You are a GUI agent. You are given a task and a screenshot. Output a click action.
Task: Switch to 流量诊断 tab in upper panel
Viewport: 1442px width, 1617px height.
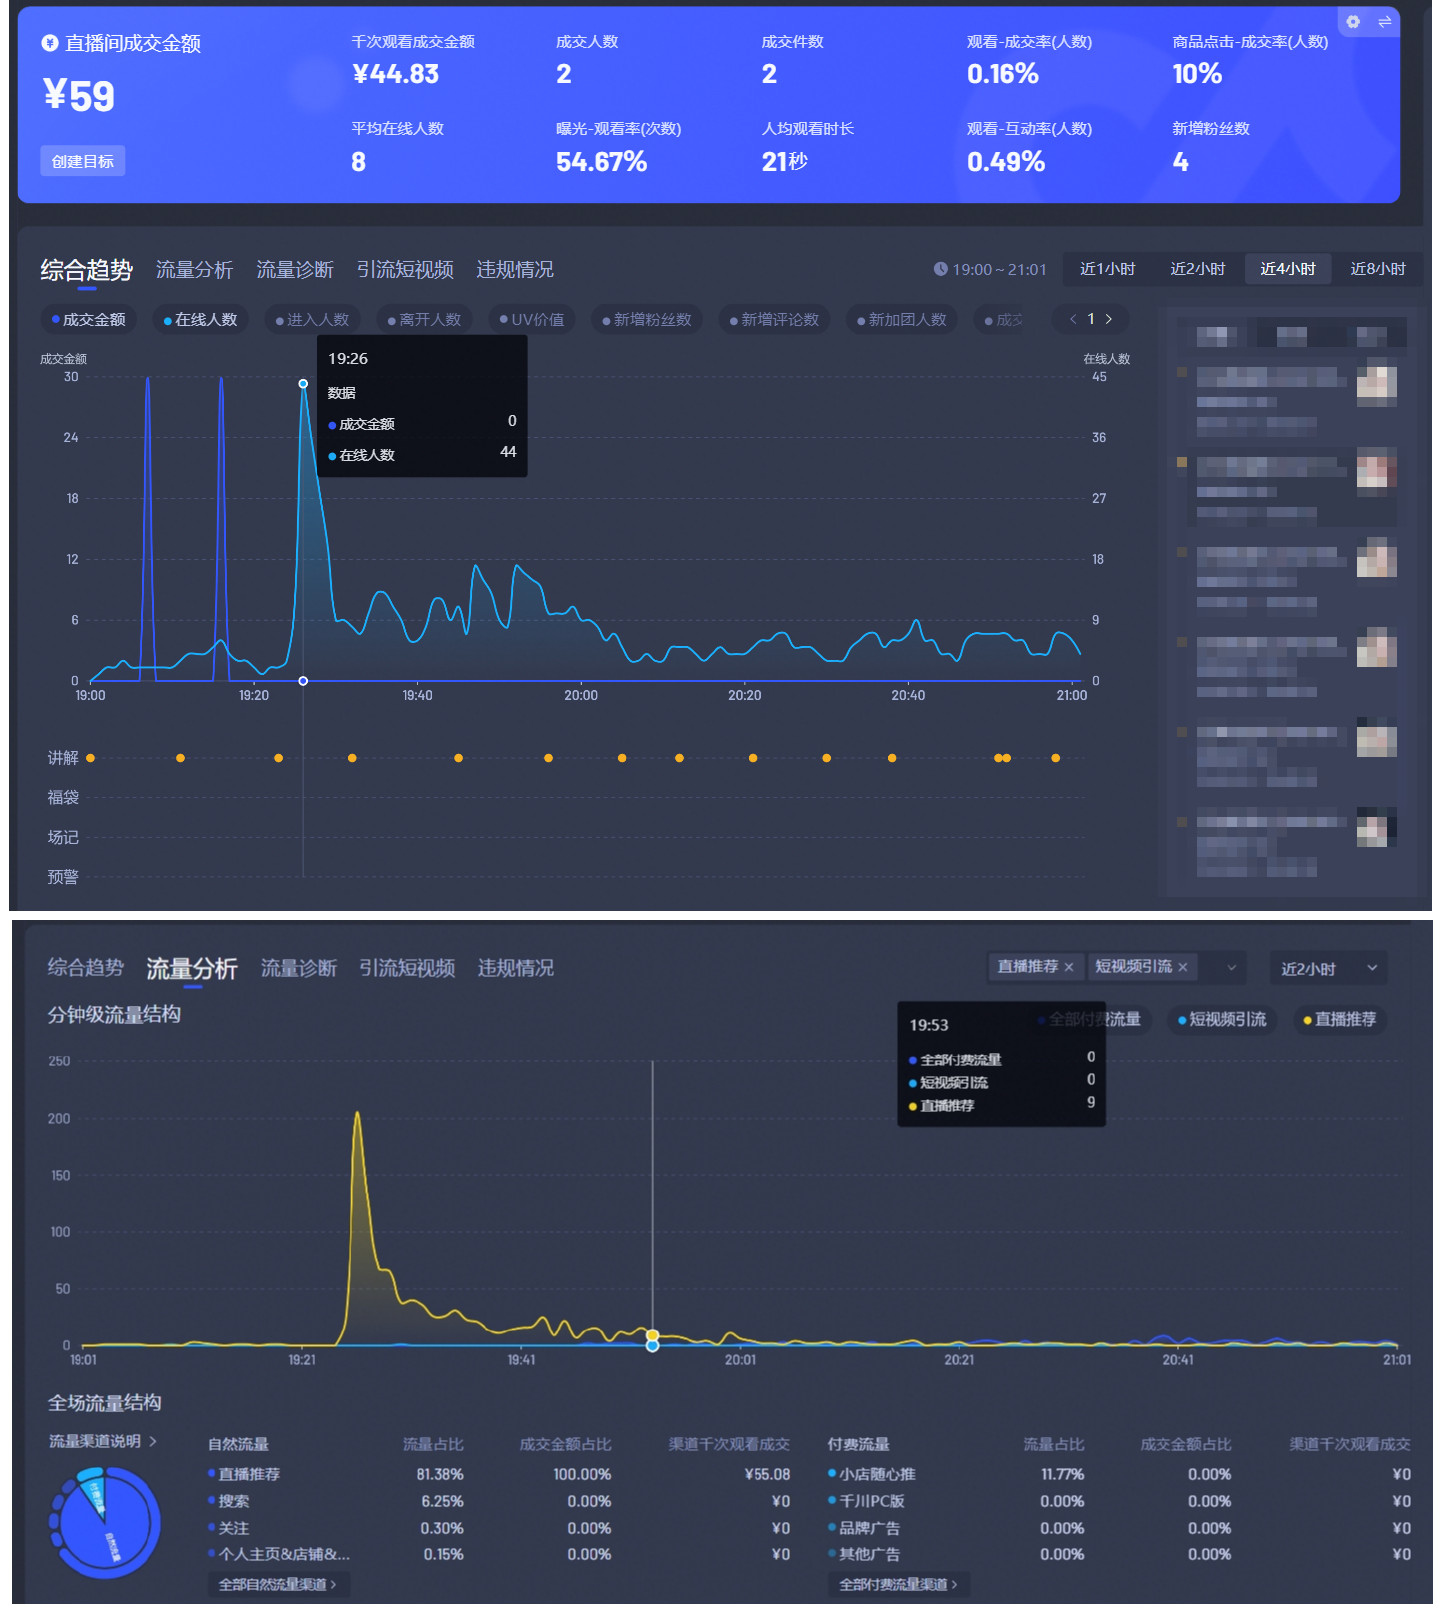[295, 270]
